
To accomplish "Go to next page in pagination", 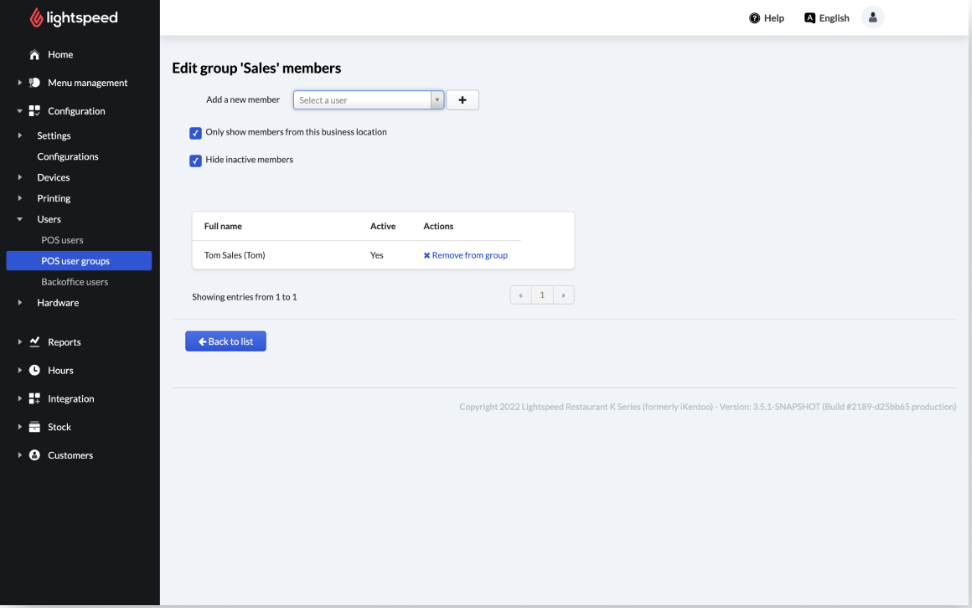I will [564, 296].
